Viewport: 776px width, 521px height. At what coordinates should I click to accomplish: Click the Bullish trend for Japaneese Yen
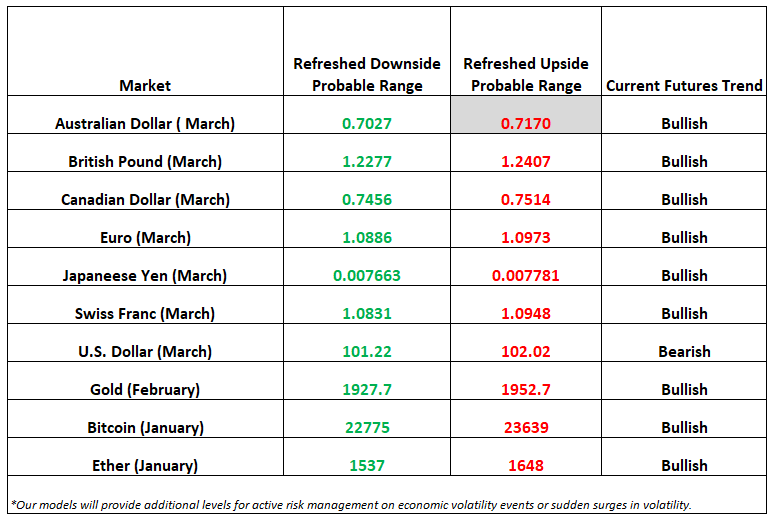(684, 276)
